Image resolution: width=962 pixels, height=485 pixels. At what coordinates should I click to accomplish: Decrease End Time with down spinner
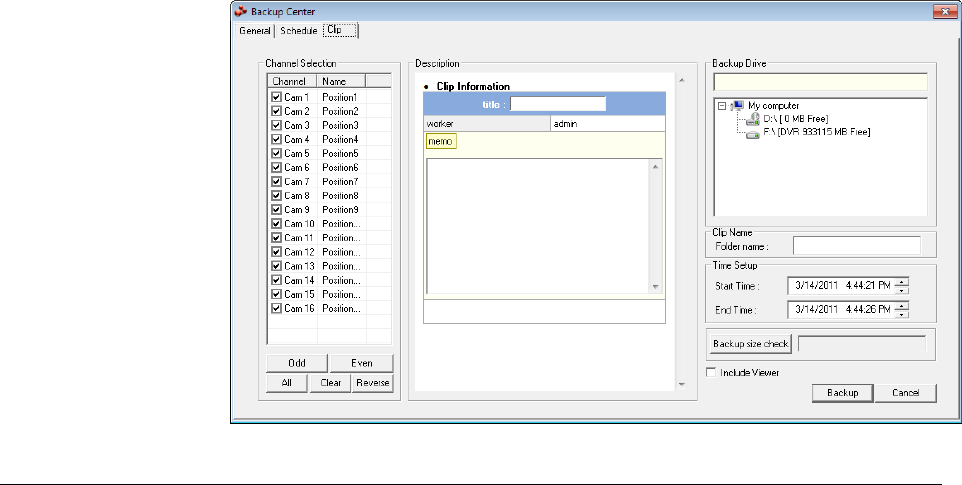(x=902, y=315)
